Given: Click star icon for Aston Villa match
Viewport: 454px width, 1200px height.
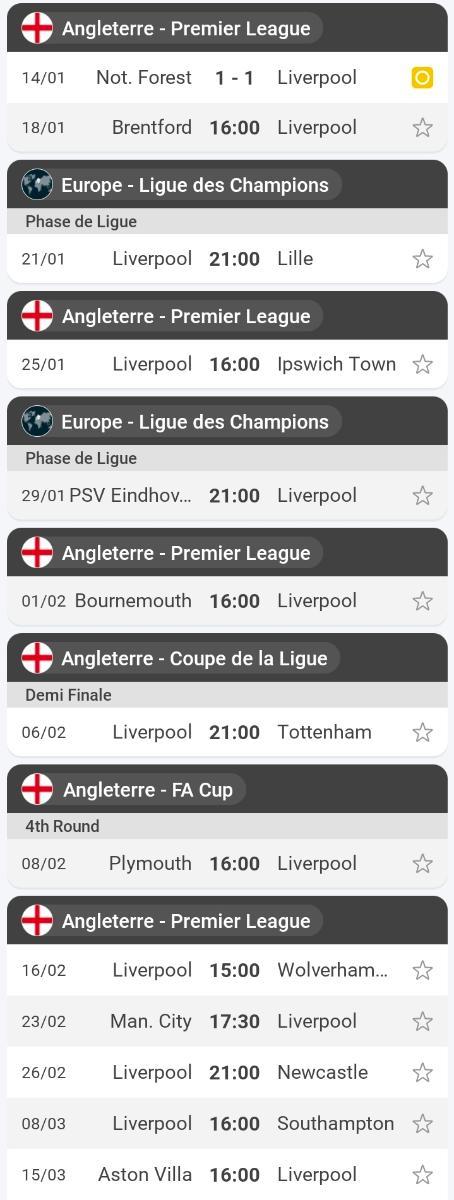Looking at the screenshot, I should (423, 1174).
